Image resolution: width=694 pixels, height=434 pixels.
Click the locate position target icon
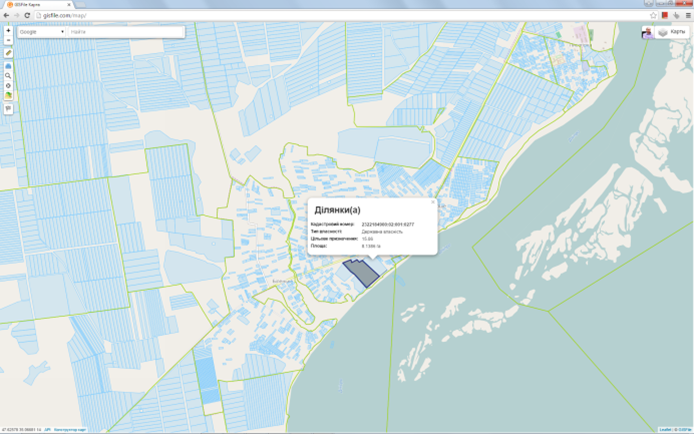8,86
